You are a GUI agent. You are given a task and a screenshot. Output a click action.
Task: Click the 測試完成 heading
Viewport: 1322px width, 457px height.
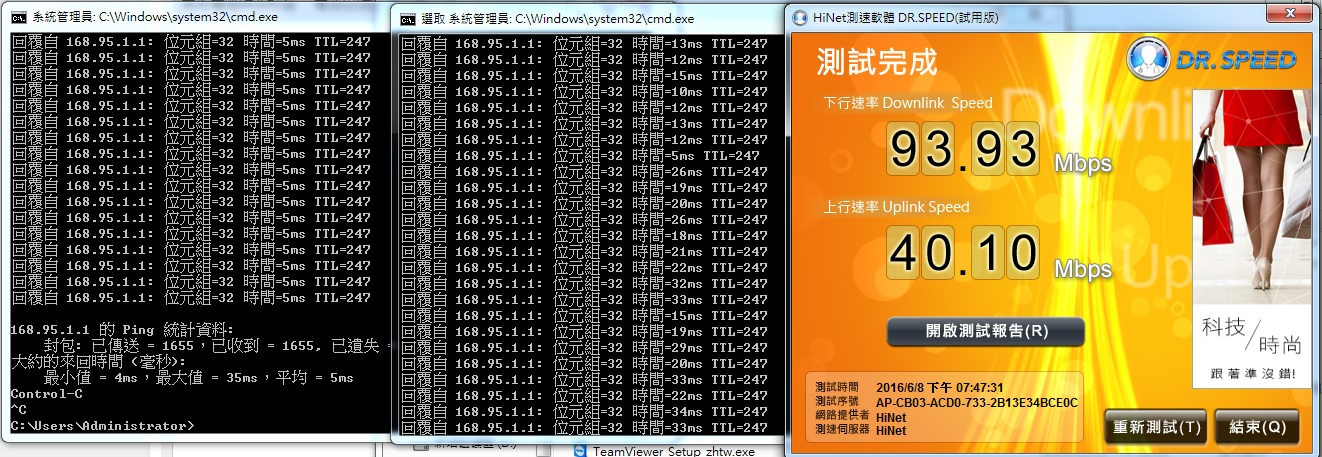(x=877, y=62)
